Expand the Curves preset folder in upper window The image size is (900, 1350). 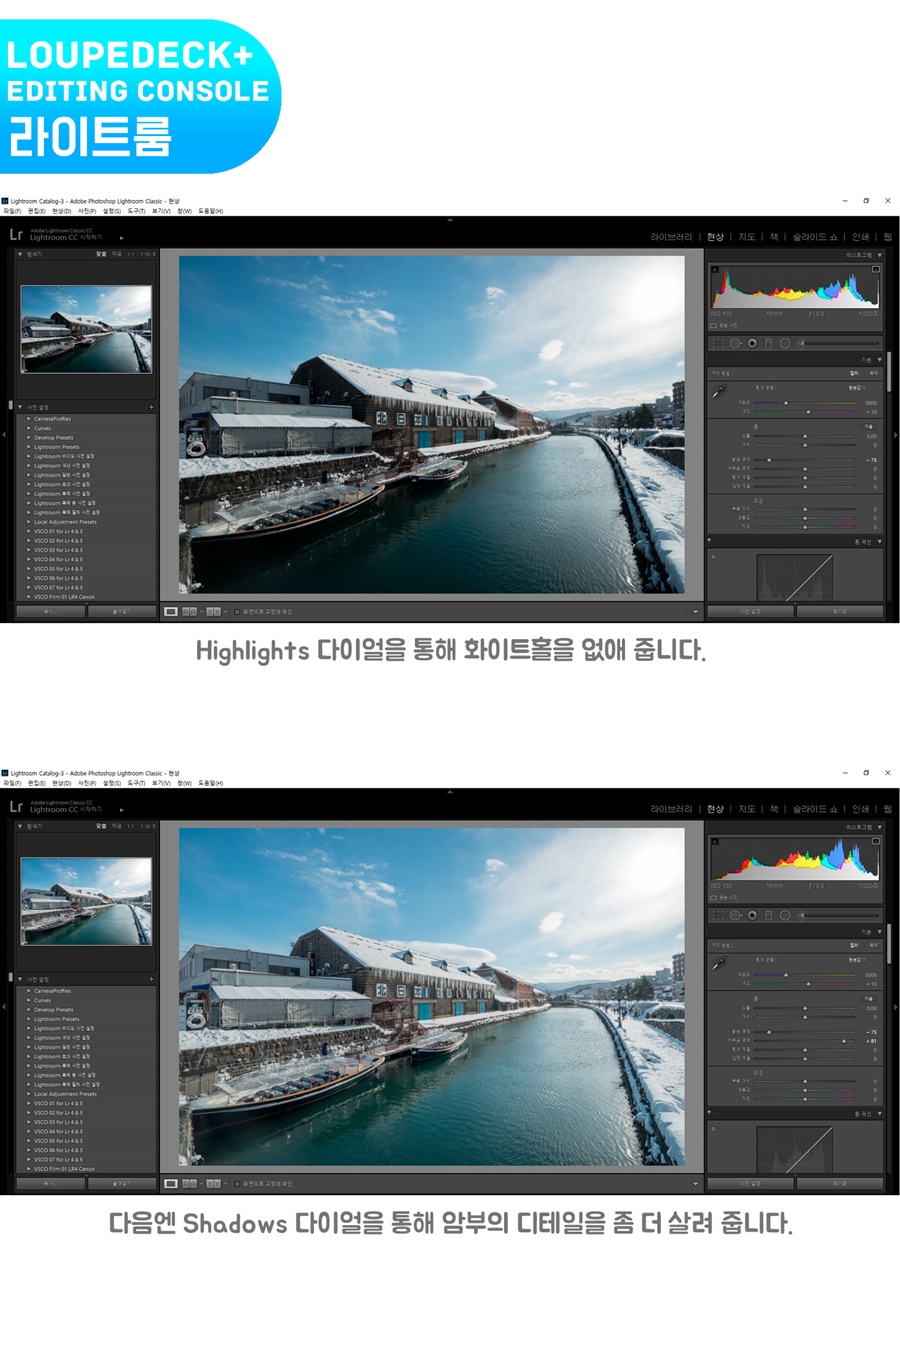(29, 428)
